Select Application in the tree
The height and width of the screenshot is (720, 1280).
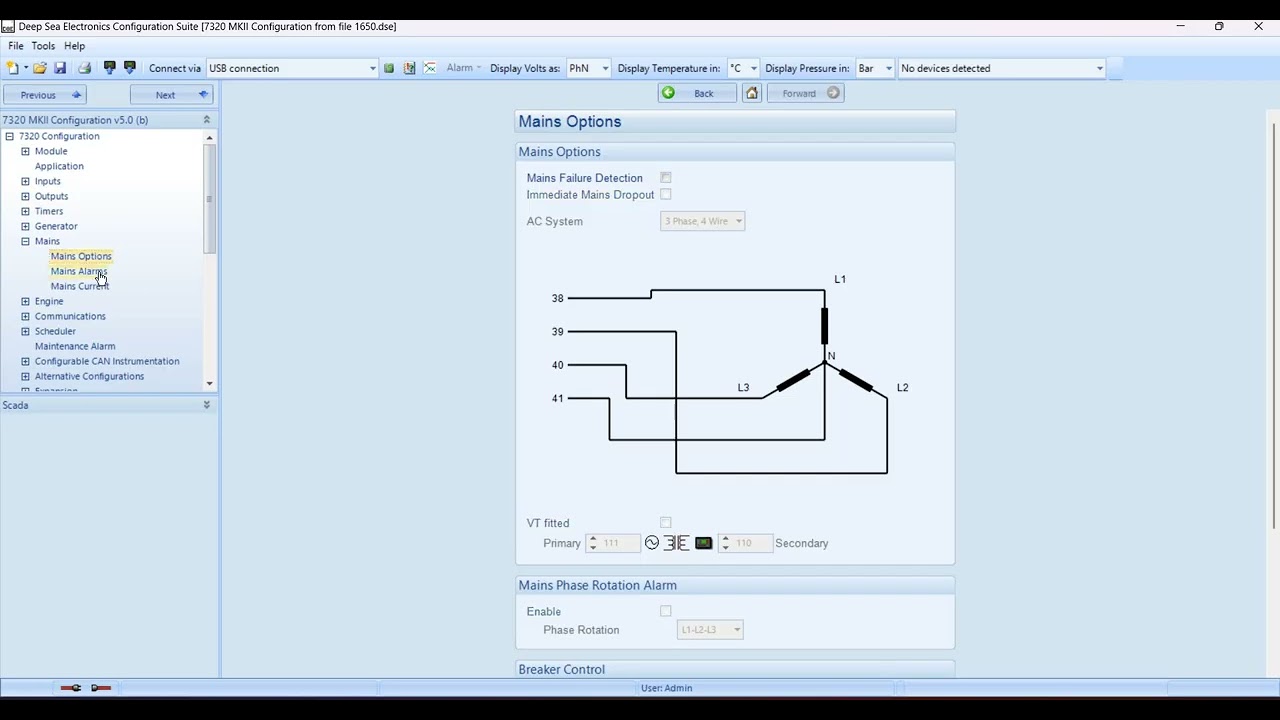pyautogui.click(x=59, y=166)
